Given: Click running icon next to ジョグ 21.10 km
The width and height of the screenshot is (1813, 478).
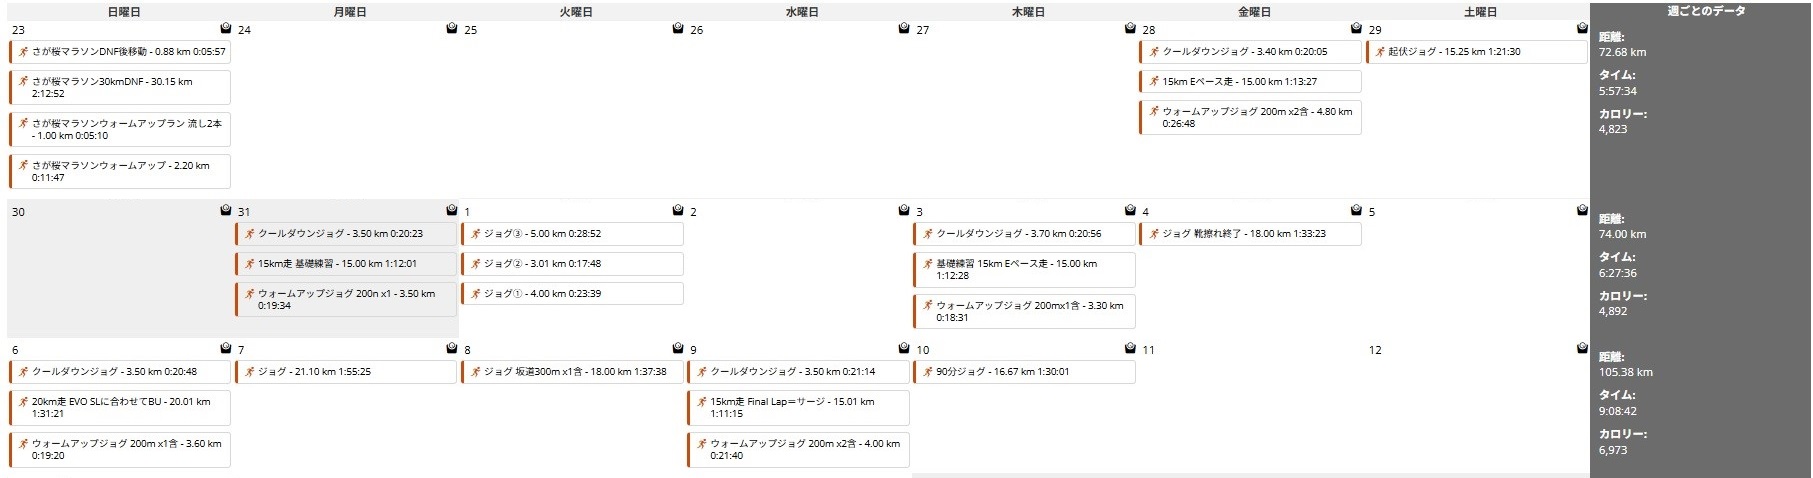Looking at the screenshot, I should (x=249, y=371).
